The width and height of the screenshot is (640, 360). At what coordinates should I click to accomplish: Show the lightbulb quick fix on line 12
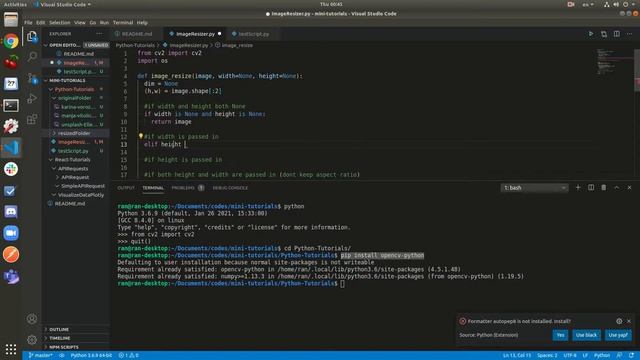141,136
